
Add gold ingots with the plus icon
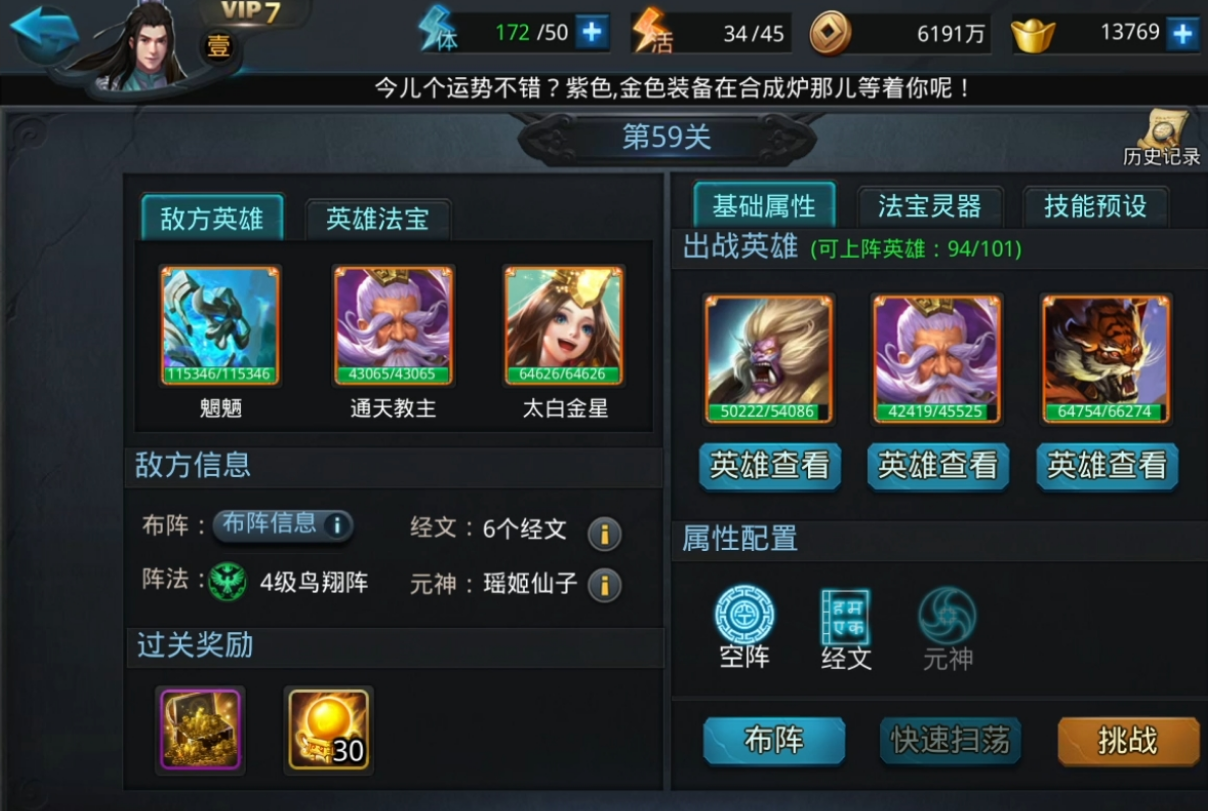click(x=1182, y=33)
